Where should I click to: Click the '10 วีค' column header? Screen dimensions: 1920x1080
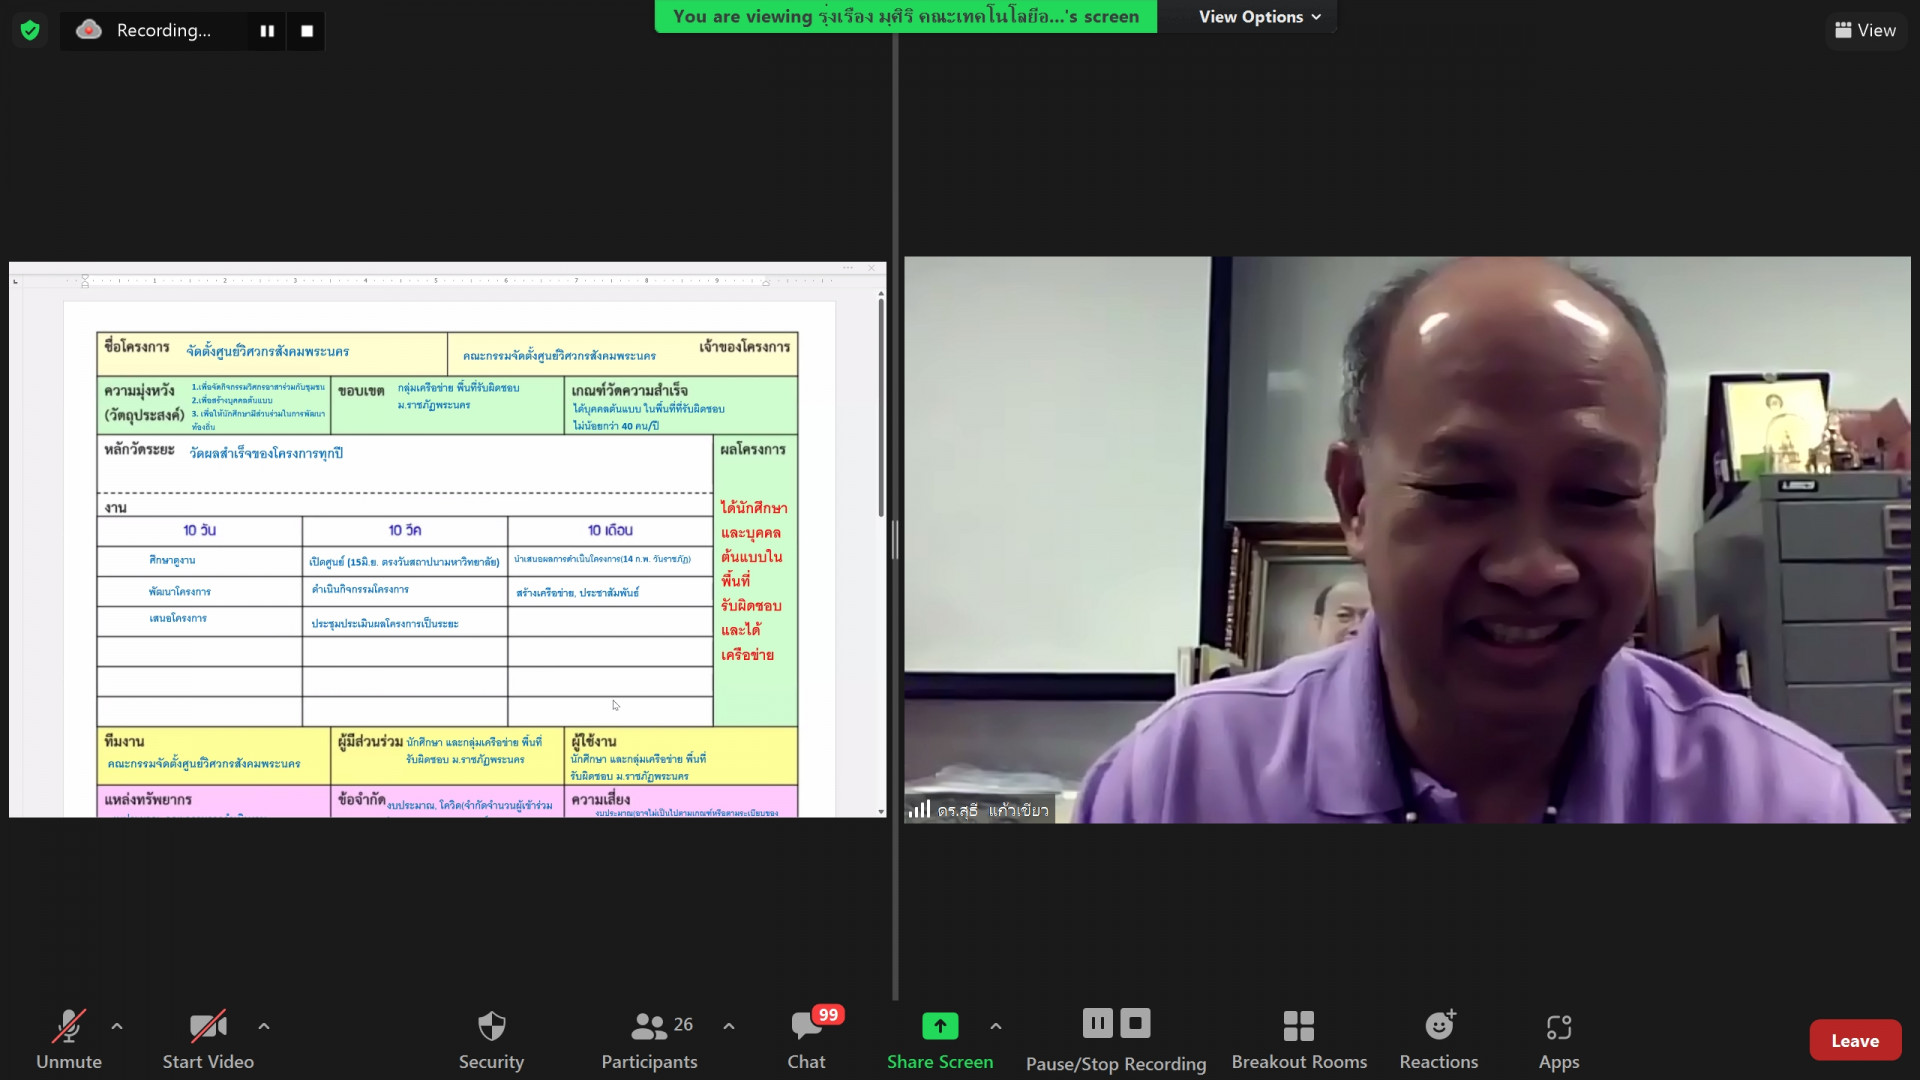(405, 530)
